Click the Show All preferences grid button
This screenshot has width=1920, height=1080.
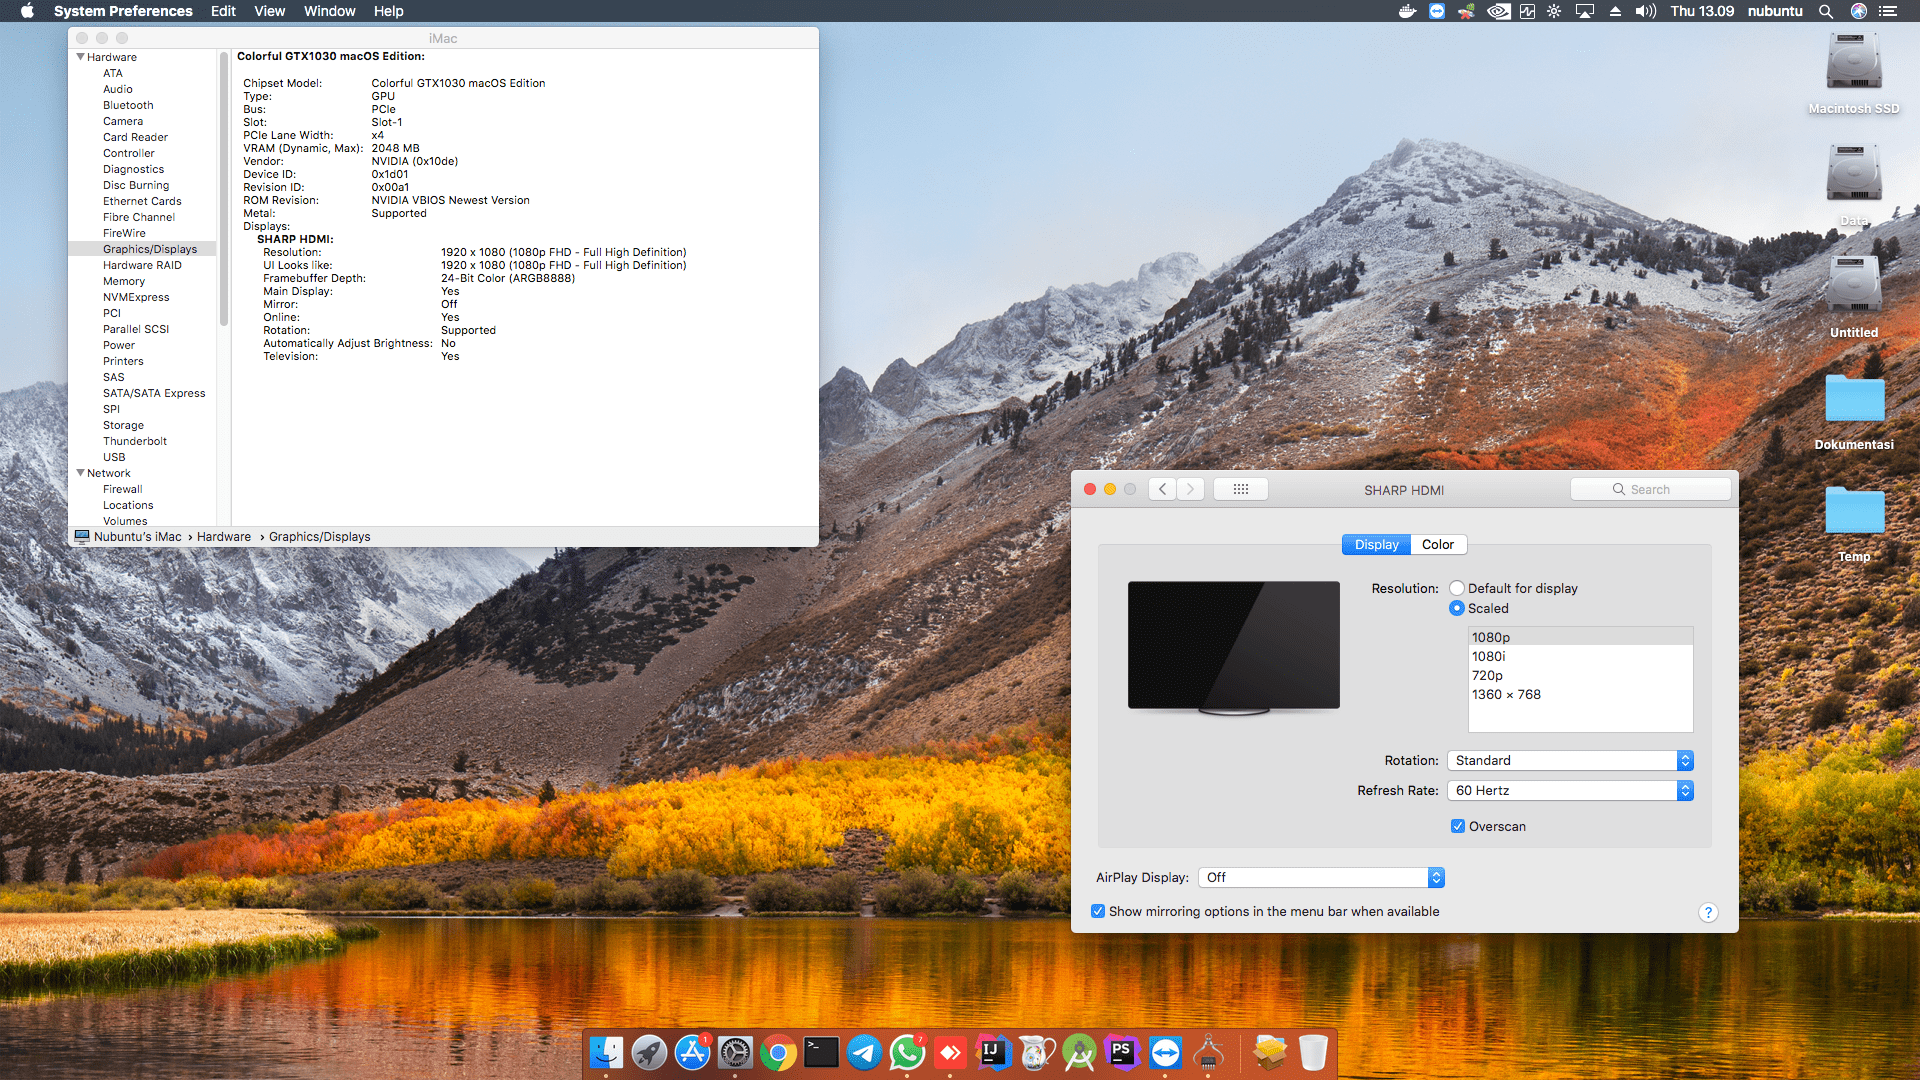click(x=1240, y=489)
